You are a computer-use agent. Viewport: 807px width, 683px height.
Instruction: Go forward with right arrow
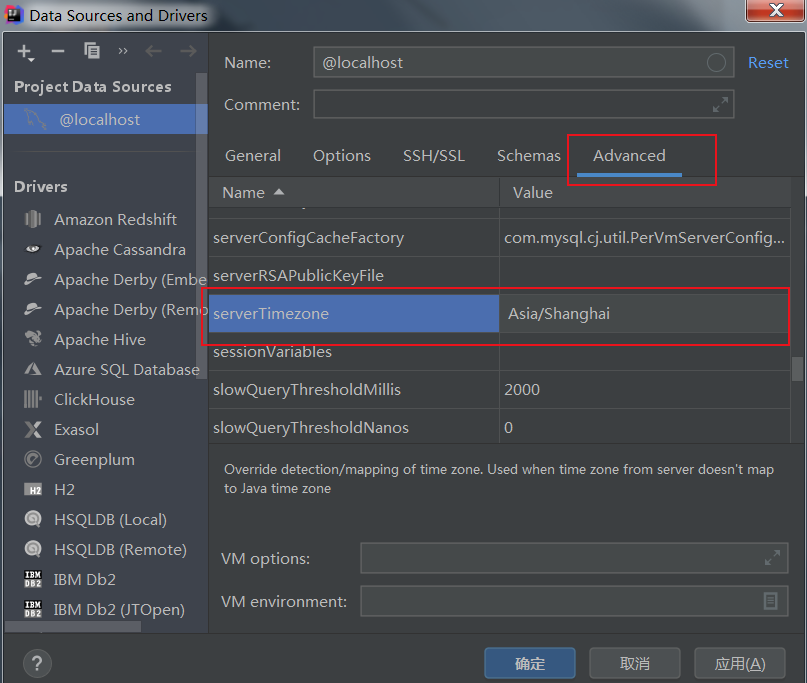(x=188, y=51)
